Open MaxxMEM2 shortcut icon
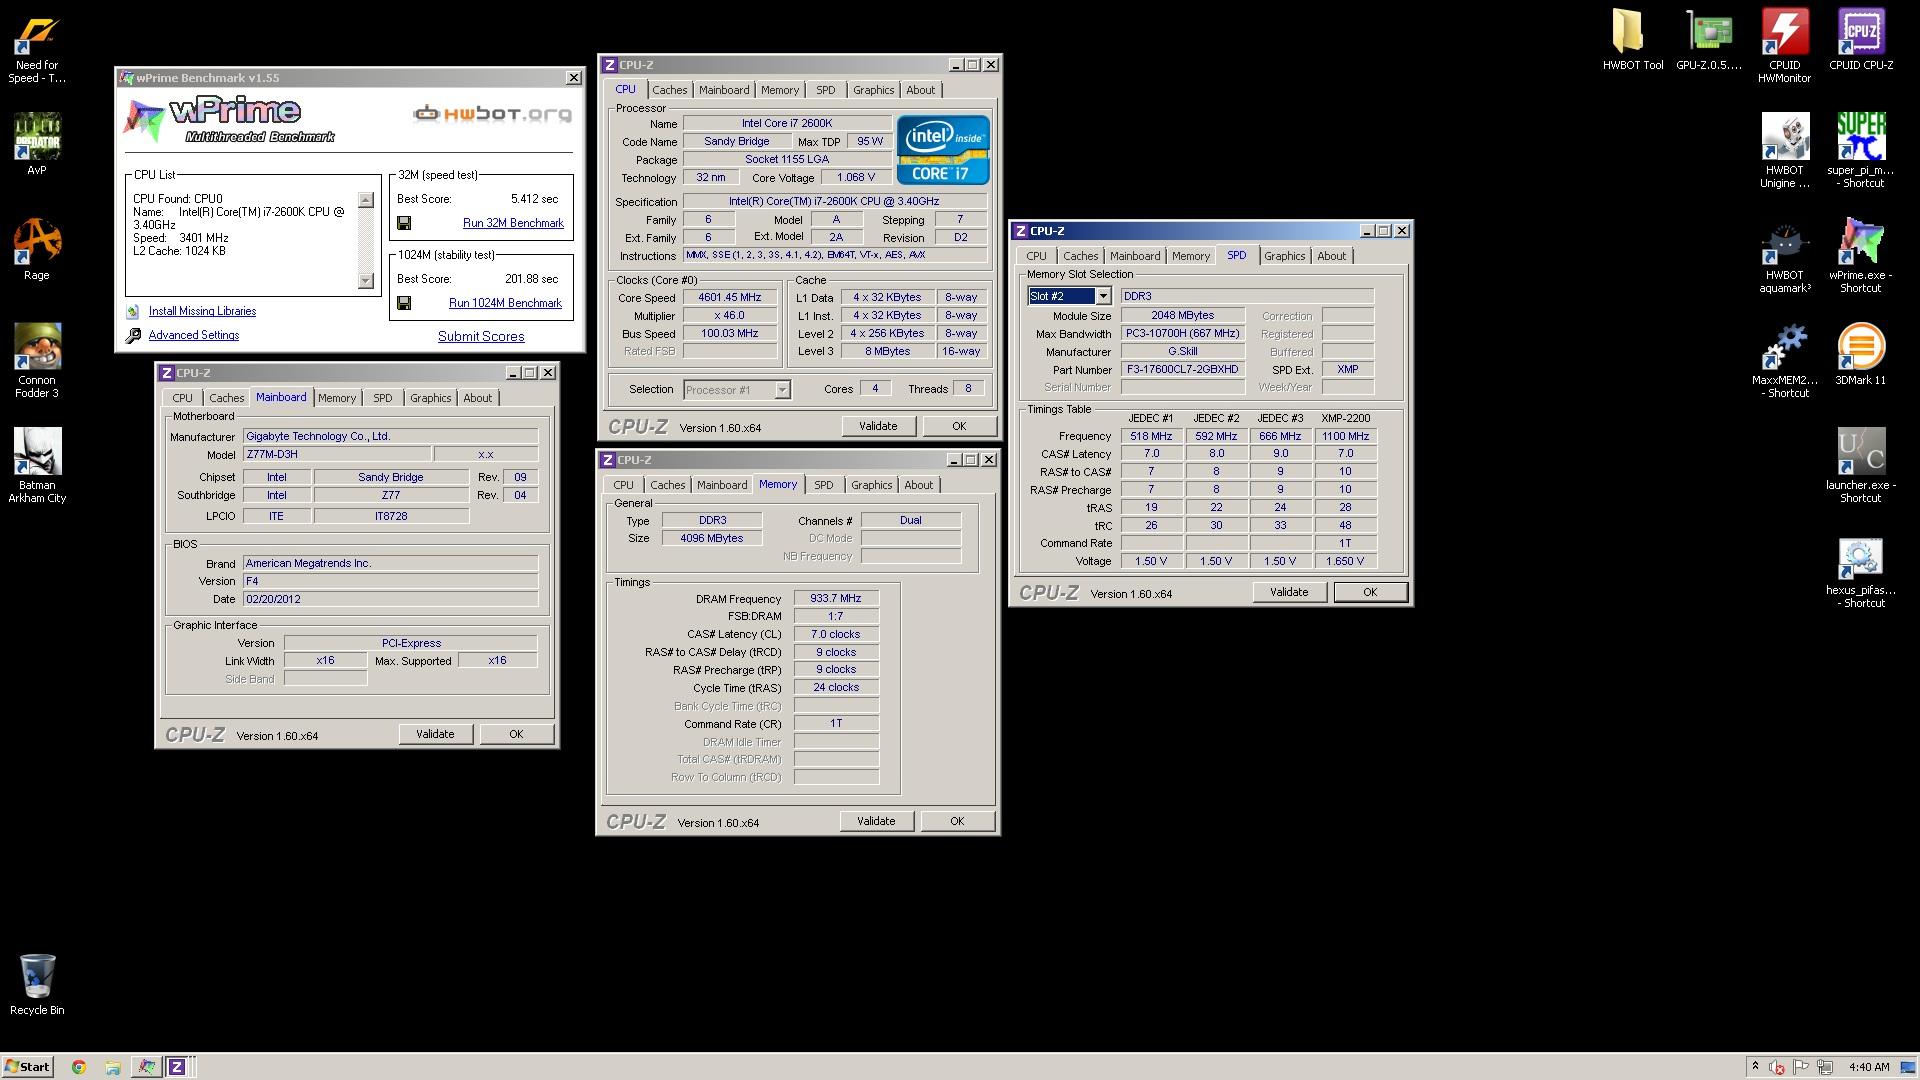This screenshot has width=1920, height=1080. click(1785, 361)
